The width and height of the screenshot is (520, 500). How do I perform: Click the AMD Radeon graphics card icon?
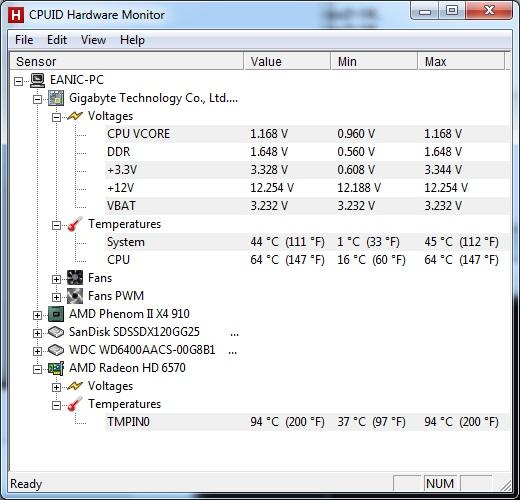pyautogui.click(x=56, y=368)
